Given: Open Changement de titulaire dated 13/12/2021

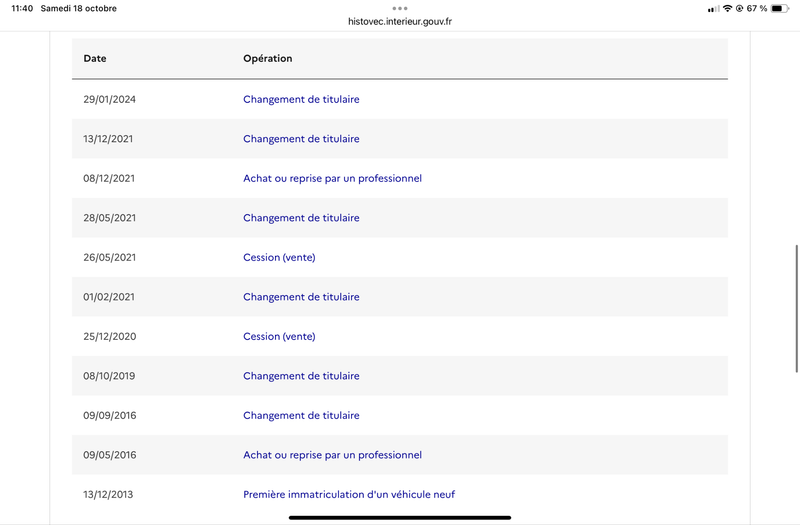Looking at the screenshot, I should pos(301,139).
